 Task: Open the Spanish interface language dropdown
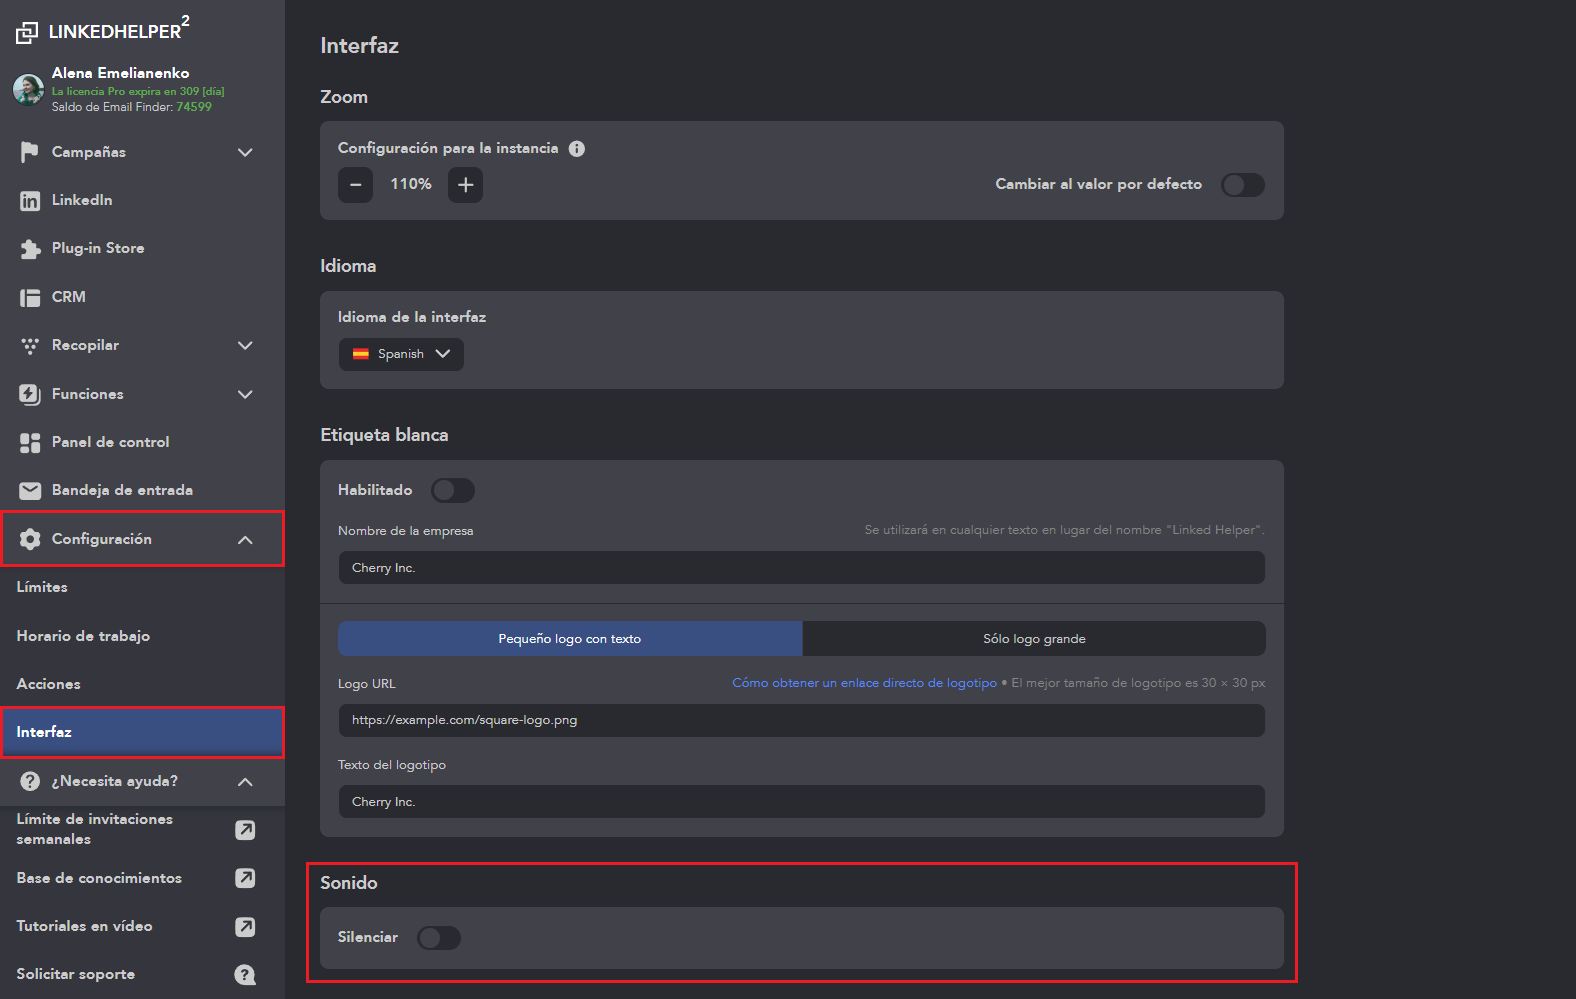401,354
